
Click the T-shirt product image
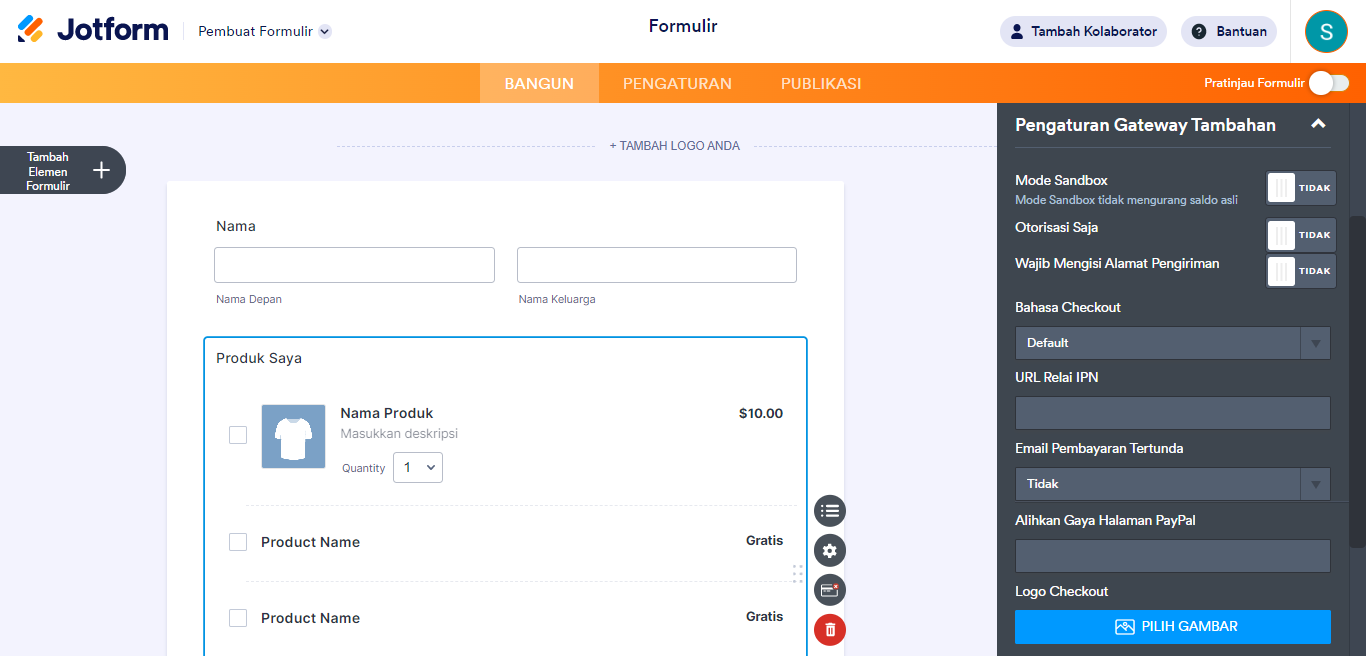click(x=293, y=436)
